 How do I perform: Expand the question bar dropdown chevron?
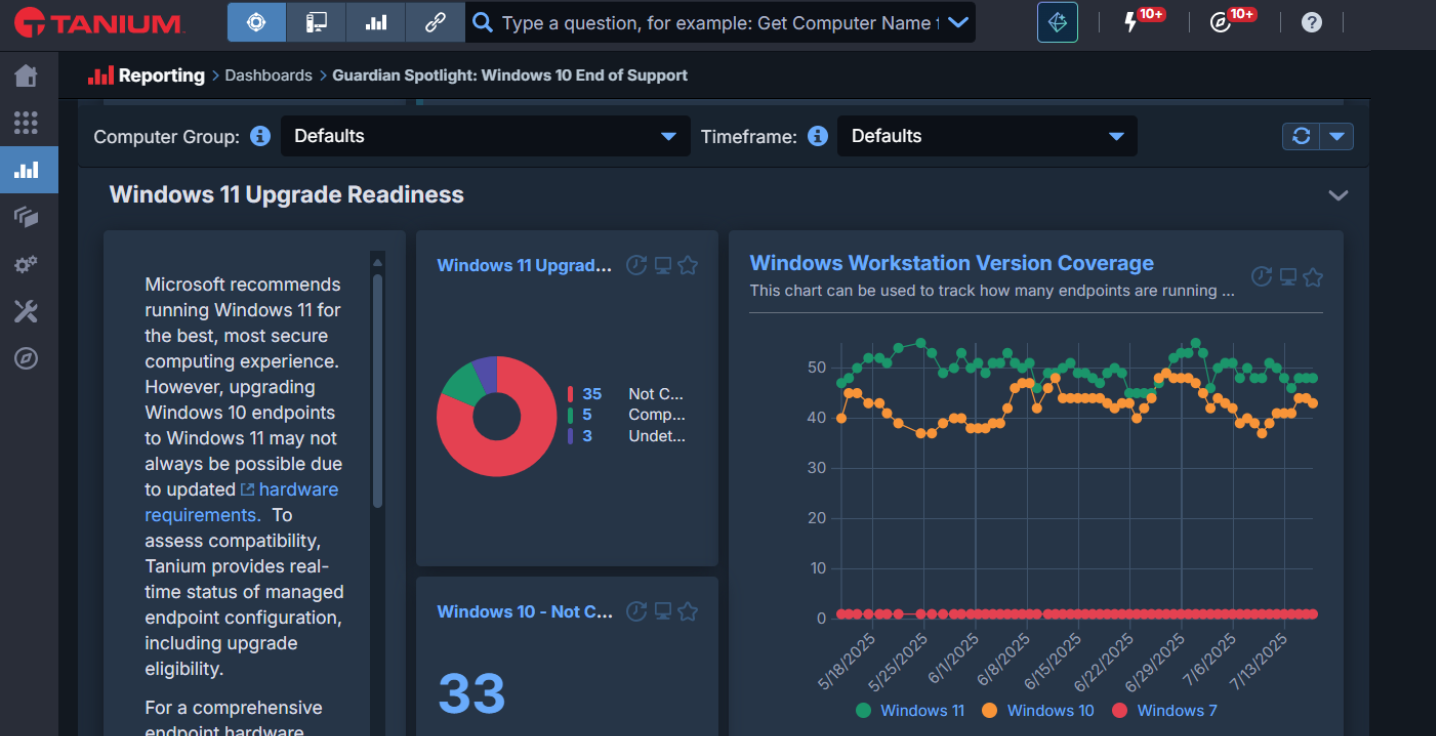(x=958, y=22)
